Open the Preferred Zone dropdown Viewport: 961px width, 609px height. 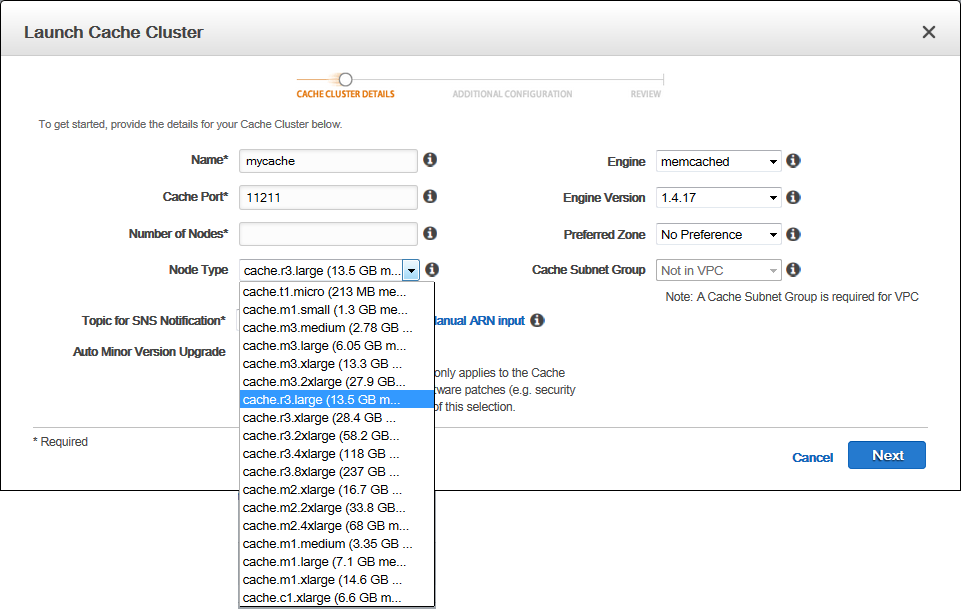pos(718,235)
